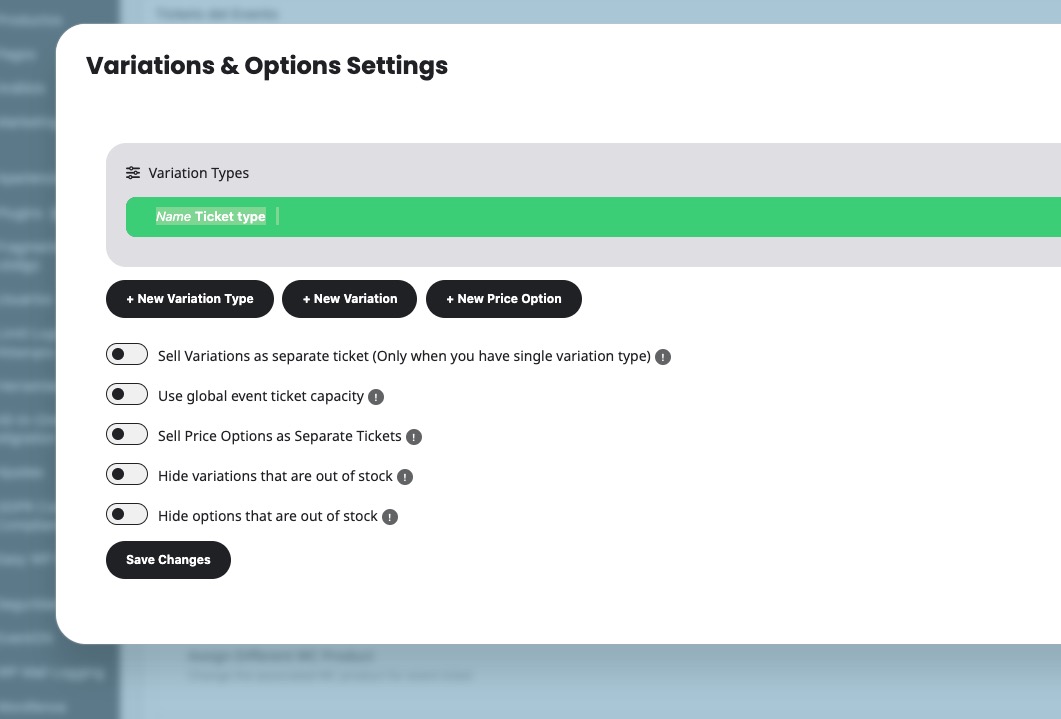Add a new price option

tap(503, 299)
